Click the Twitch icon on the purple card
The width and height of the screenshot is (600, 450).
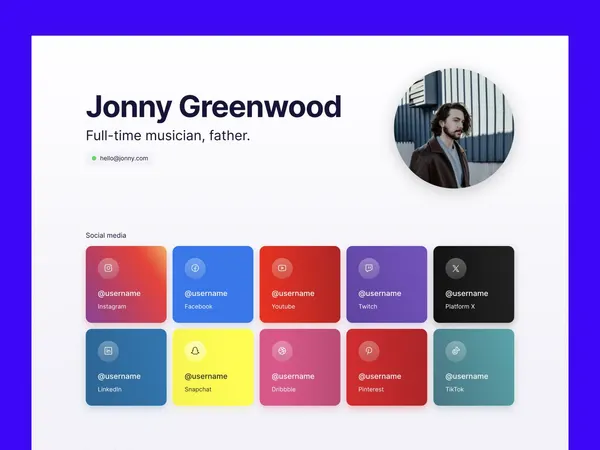pyautogui.click(x=369, y=268)
